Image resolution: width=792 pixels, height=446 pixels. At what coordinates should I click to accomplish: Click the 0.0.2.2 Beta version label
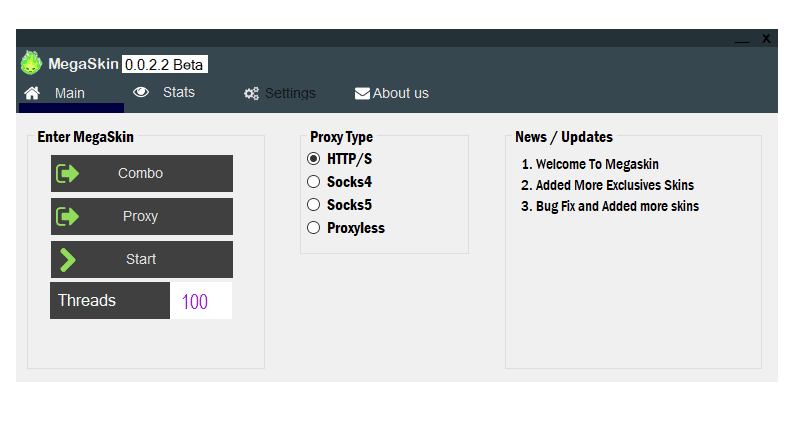click(x=164, y=64)
